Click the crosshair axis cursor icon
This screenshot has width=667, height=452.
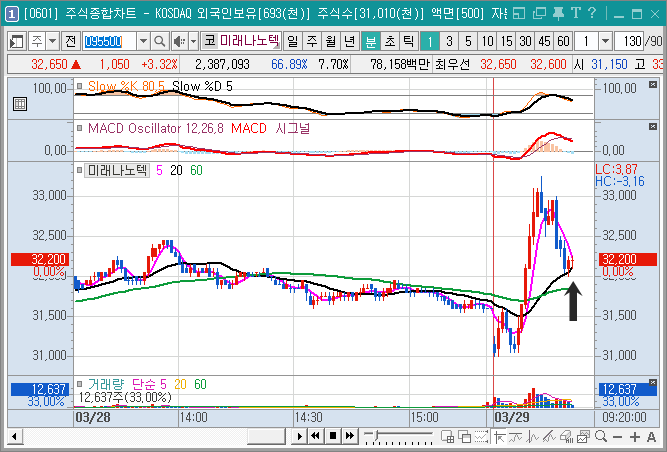(500, 437)
